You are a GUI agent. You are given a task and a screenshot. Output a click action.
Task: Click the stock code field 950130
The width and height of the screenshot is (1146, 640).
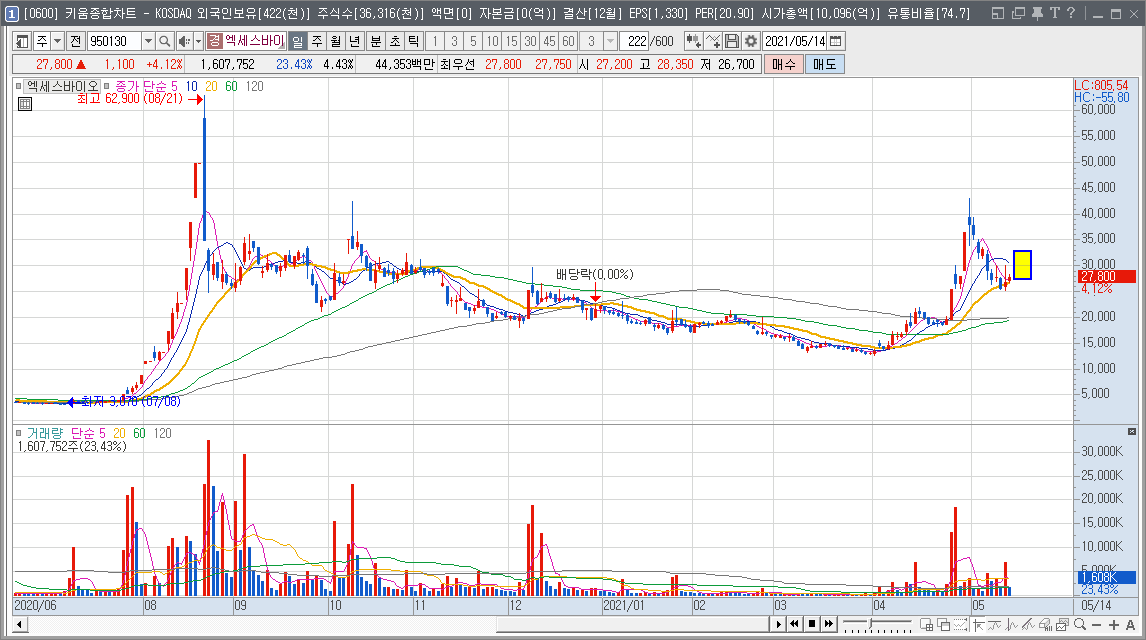click(x=114, y=42)
